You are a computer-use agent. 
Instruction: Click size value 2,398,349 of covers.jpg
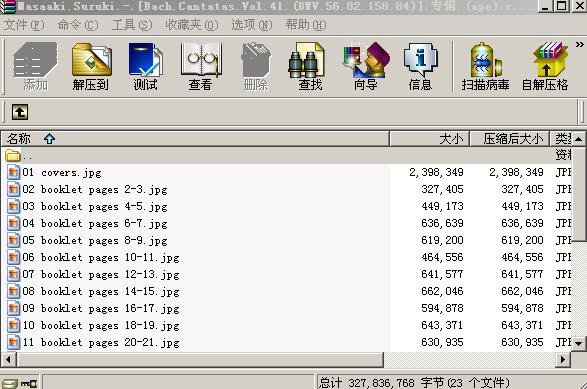[437, 172]
